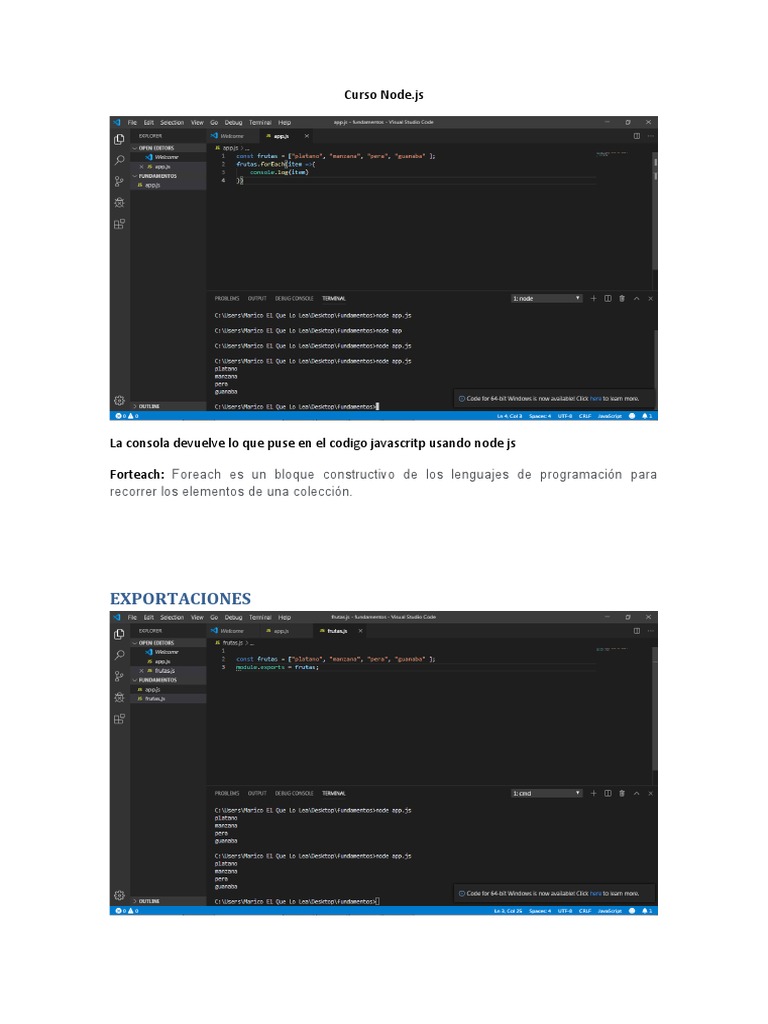This screenshot has height=1024, width=768.
Task: Click code minimap in frutas.js window
Action: pos(611,649)
